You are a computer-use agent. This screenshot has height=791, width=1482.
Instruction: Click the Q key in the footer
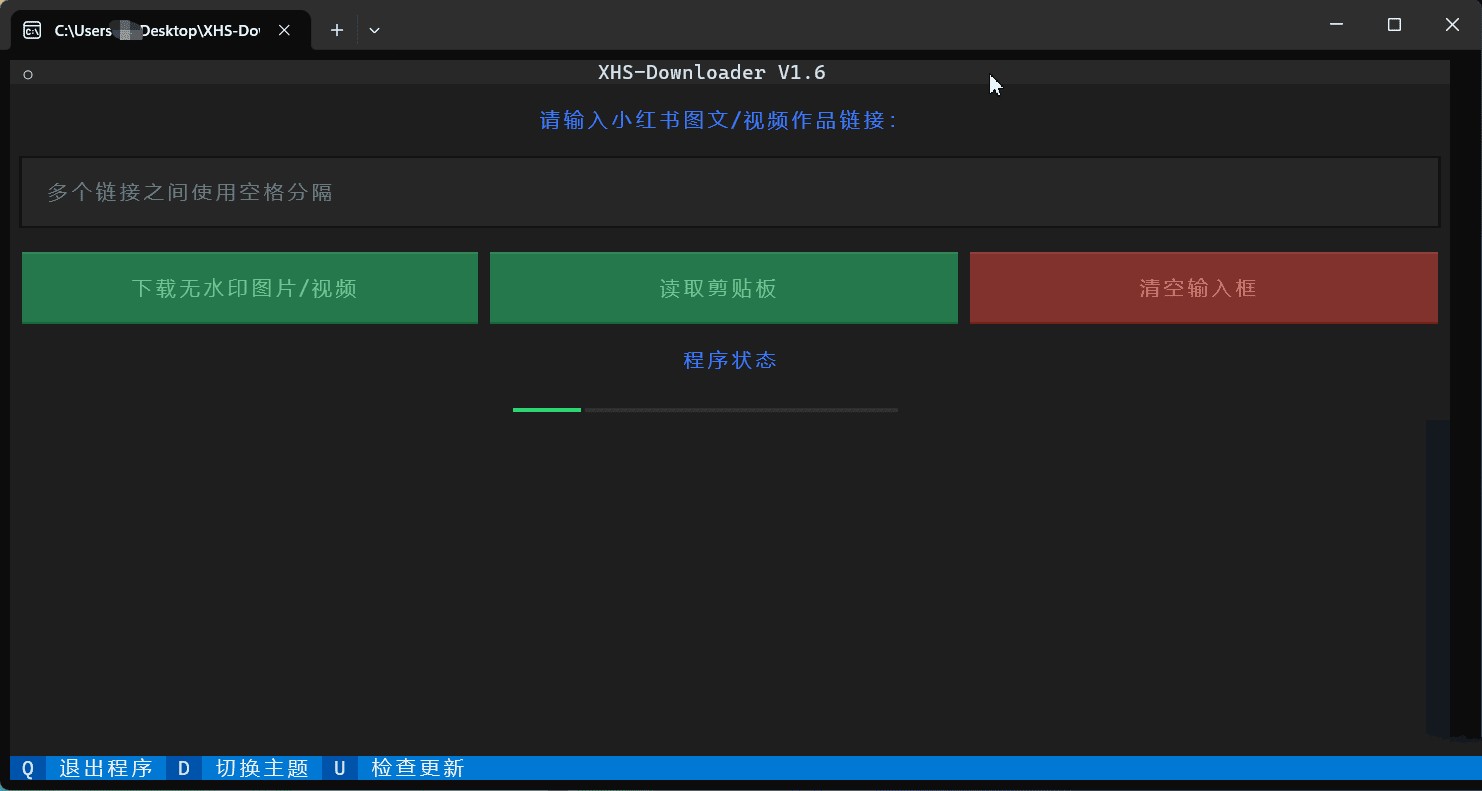(28, 768)
